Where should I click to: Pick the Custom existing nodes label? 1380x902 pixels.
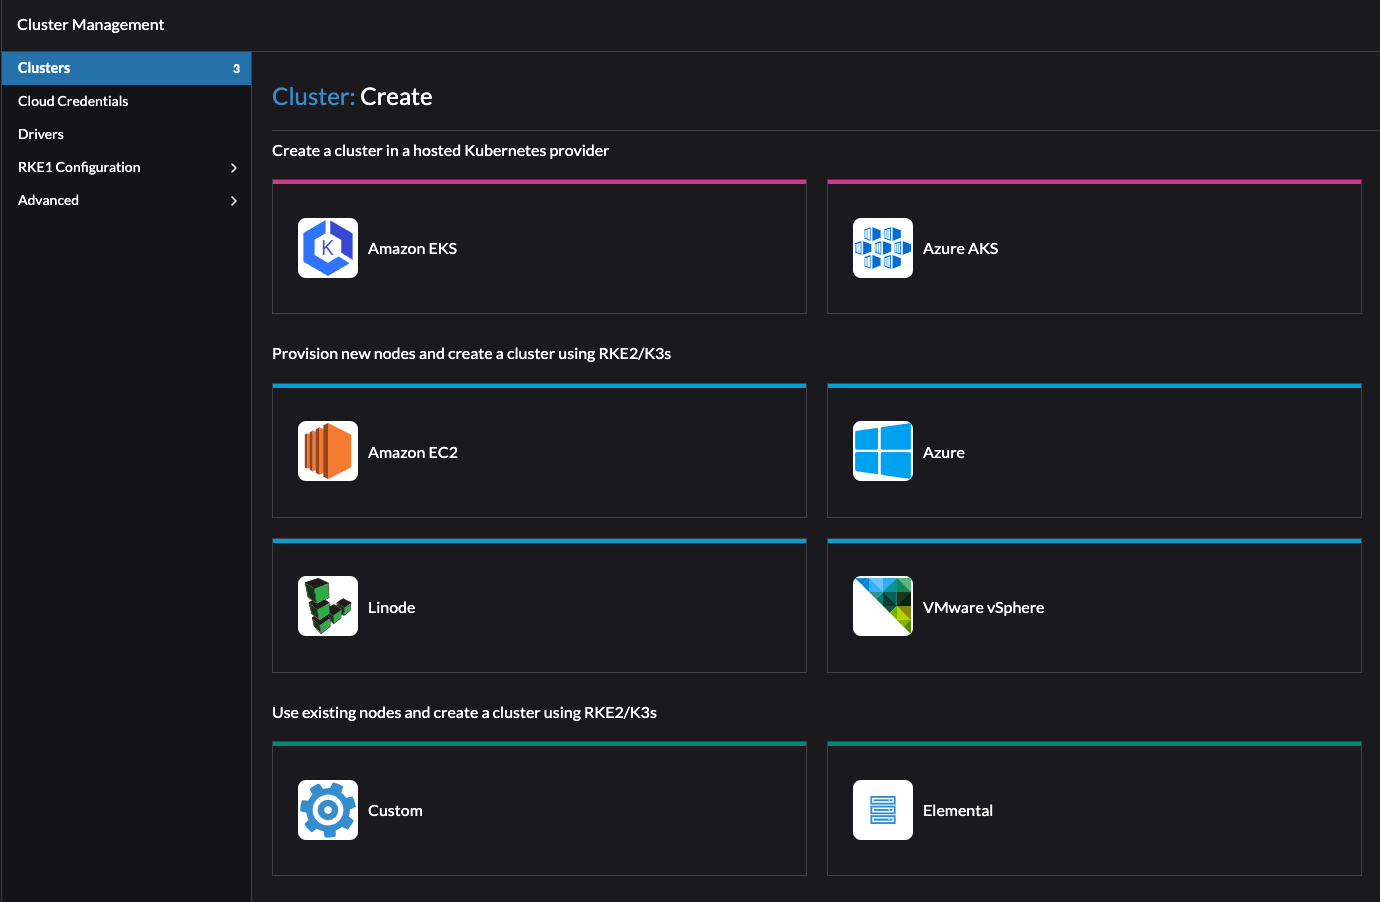click(395, 810)
